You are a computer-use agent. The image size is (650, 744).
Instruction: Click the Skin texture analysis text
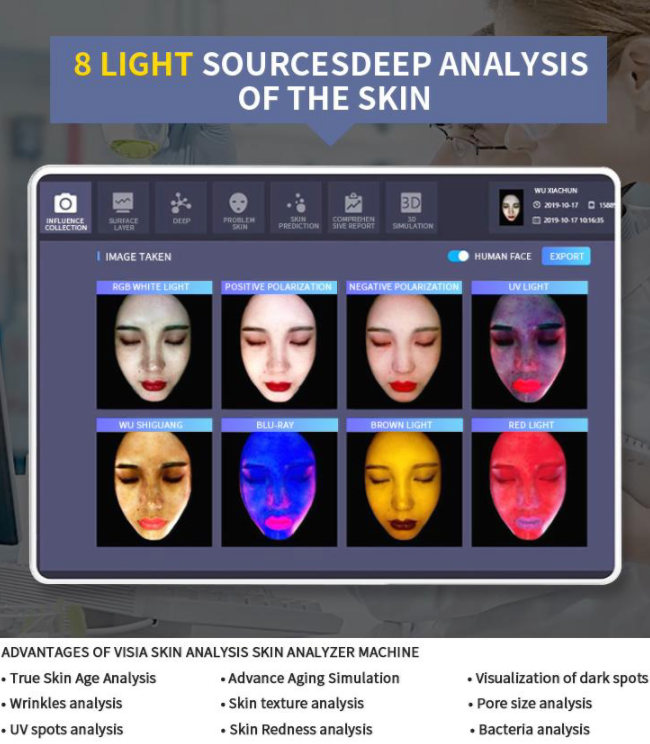pyautogui.click(x=296, y=704)
